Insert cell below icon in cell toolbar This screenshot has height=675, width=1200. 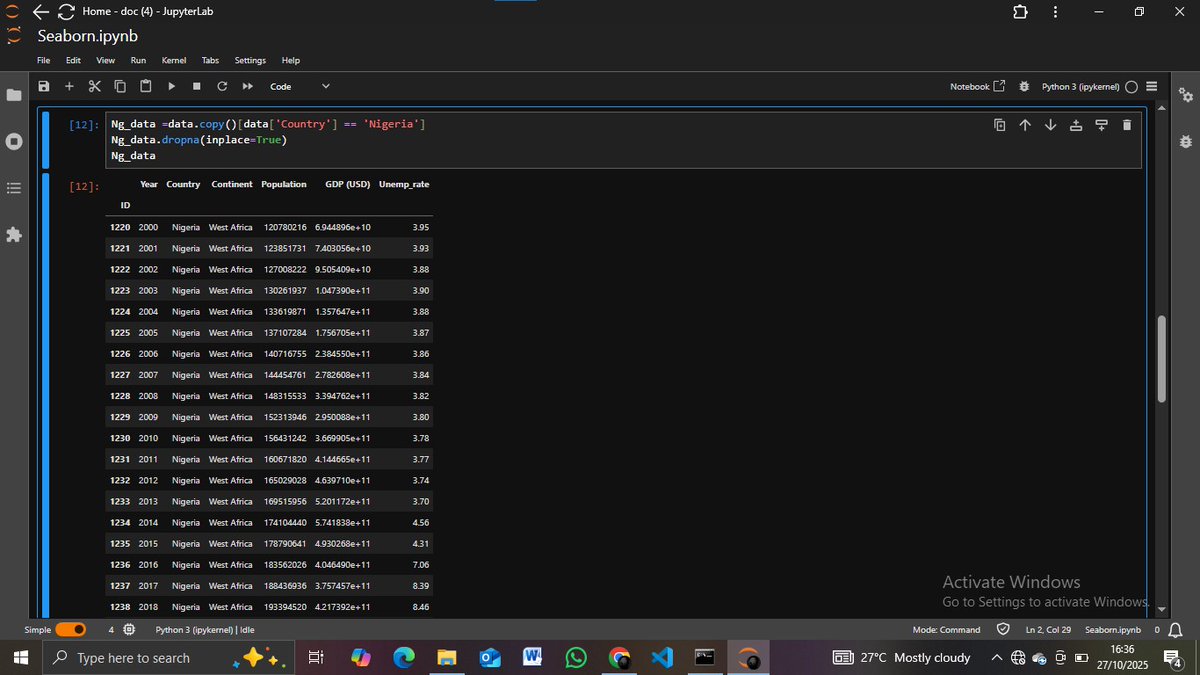coord(1101,125)
